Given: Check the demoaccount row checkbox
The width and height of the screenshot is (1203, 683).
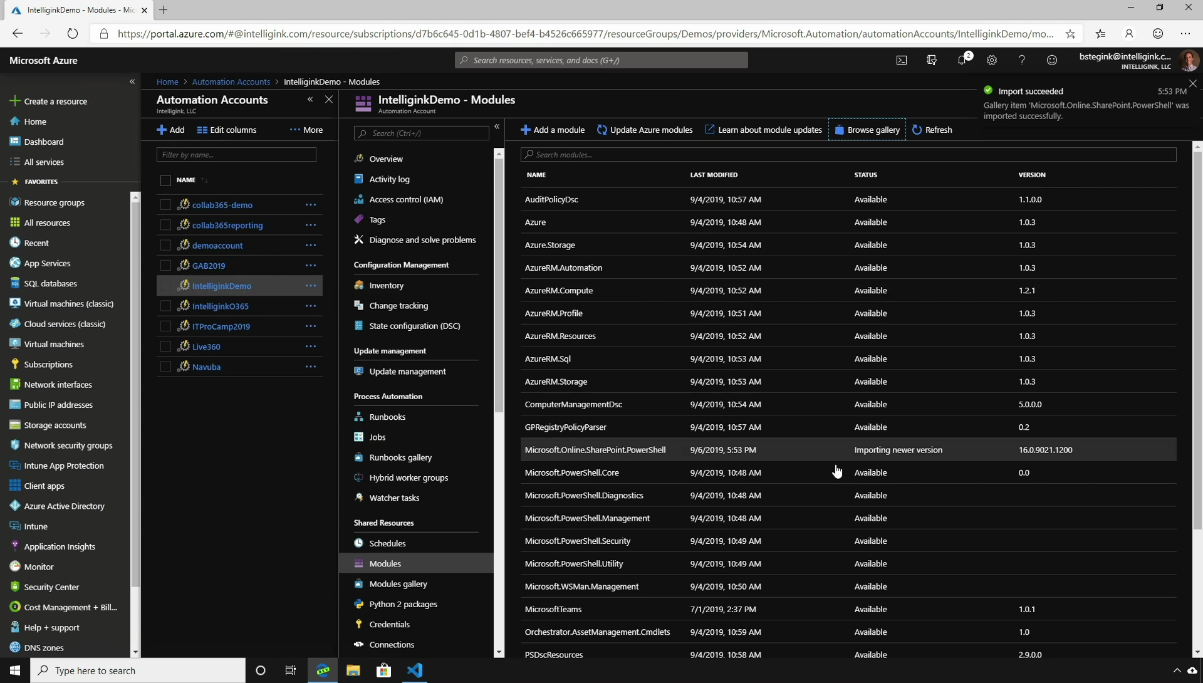Looking at the screenshot, I should click(165, 245).
